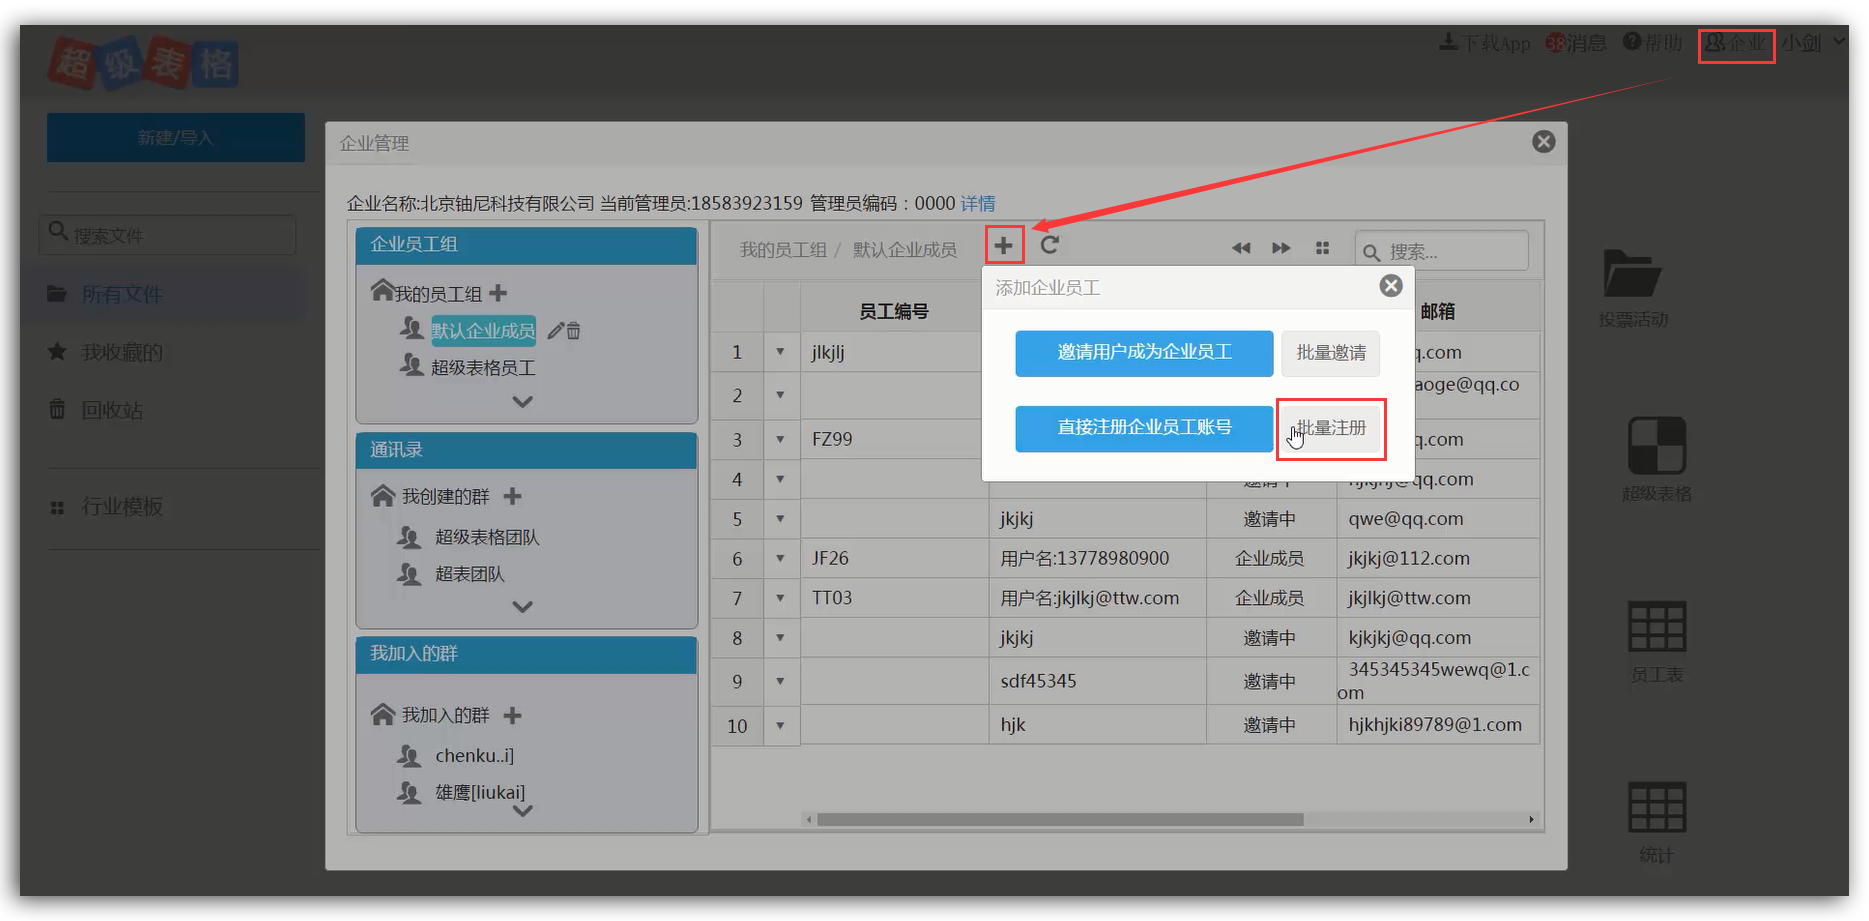
Task: Open 员工表 table icon on right
Action: point(1657,626)
